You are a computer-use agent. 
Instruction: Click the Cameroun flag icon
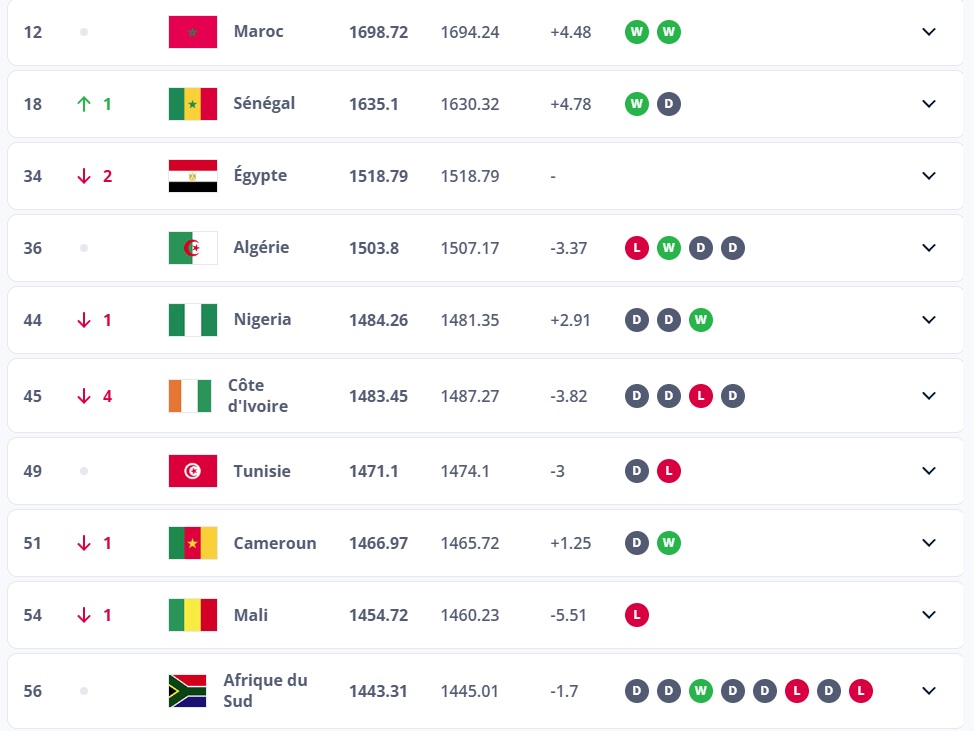(193, 543)
